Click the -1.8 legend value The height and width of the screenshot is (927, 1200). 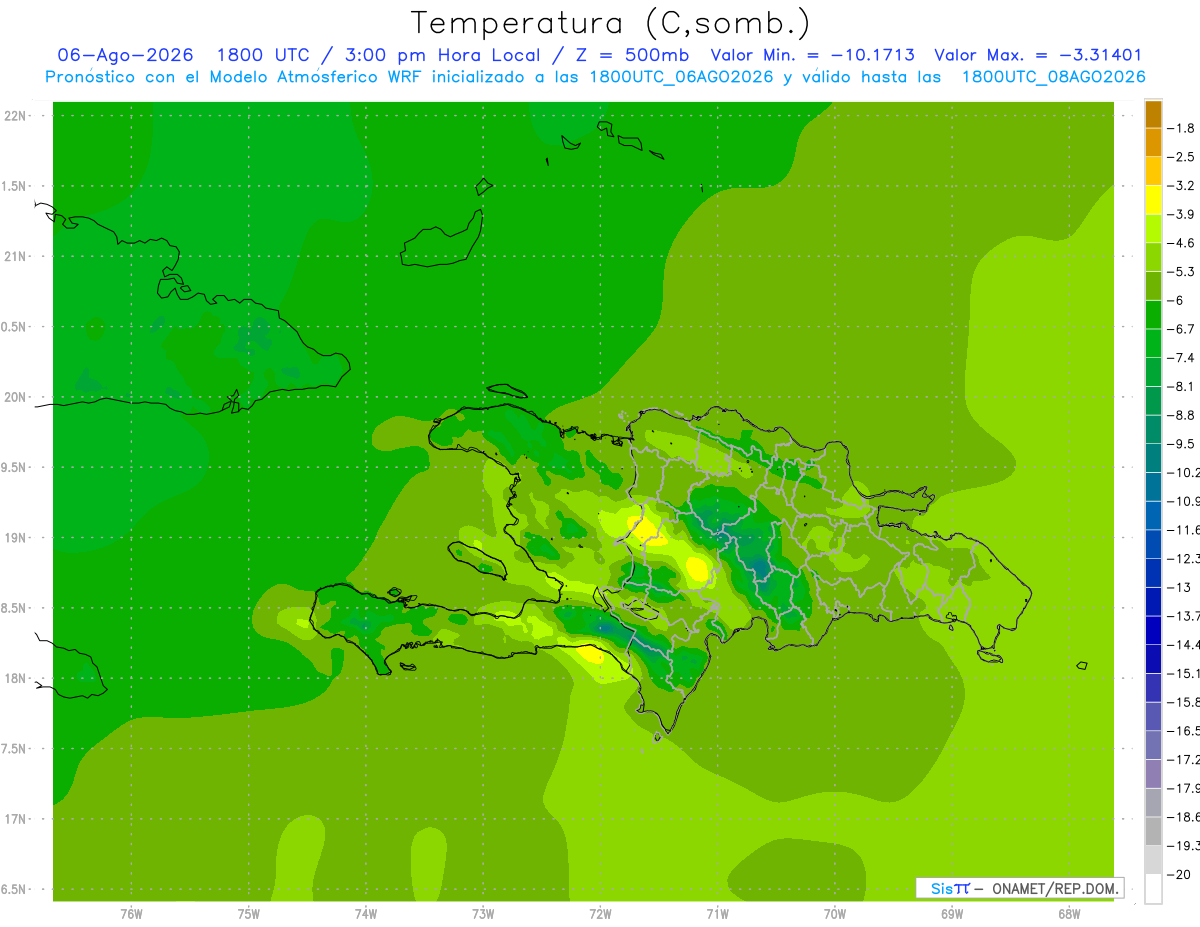pyautogui.click(x=1183, y=128)
